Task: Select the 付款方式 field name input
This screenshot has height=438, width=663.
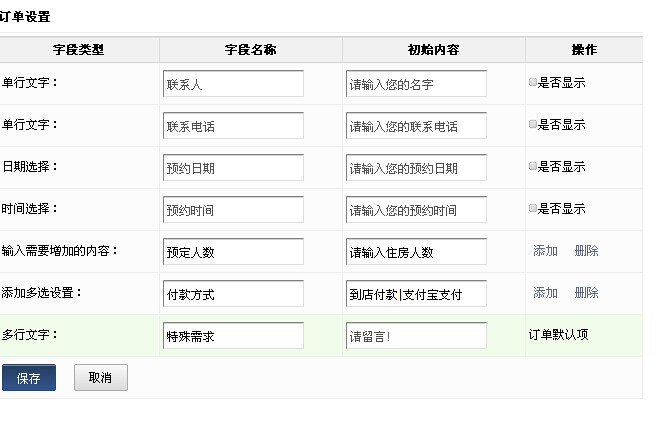Action: (232, 294)
